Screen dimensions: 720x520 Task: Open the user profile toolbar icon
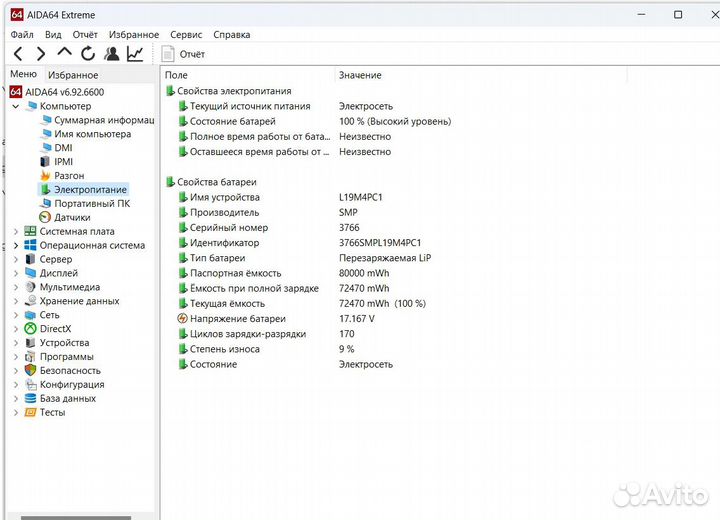click(111, 54)
